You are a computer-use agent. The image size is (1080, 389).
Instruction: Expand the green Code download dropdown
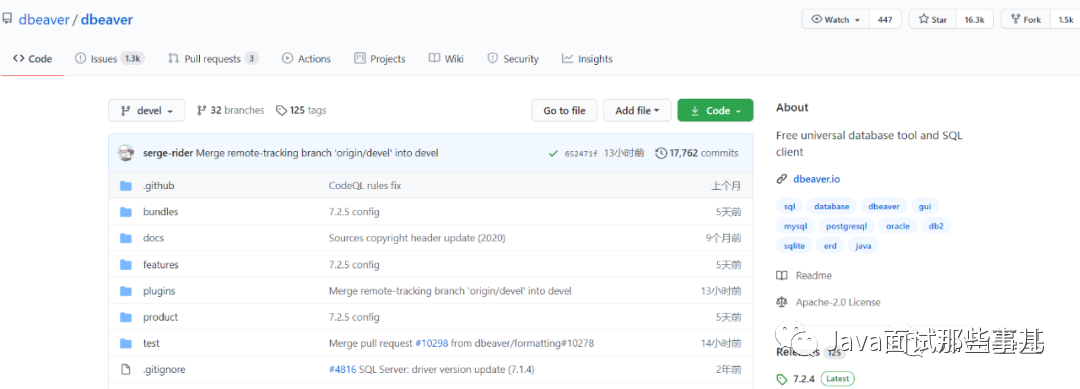pos(715,110)
